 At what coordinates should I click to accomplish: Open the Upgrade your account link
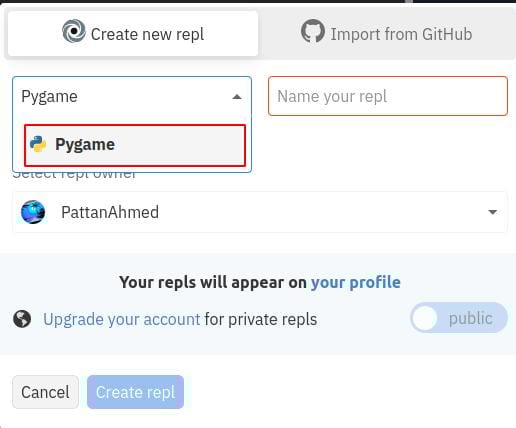[122, 319]
